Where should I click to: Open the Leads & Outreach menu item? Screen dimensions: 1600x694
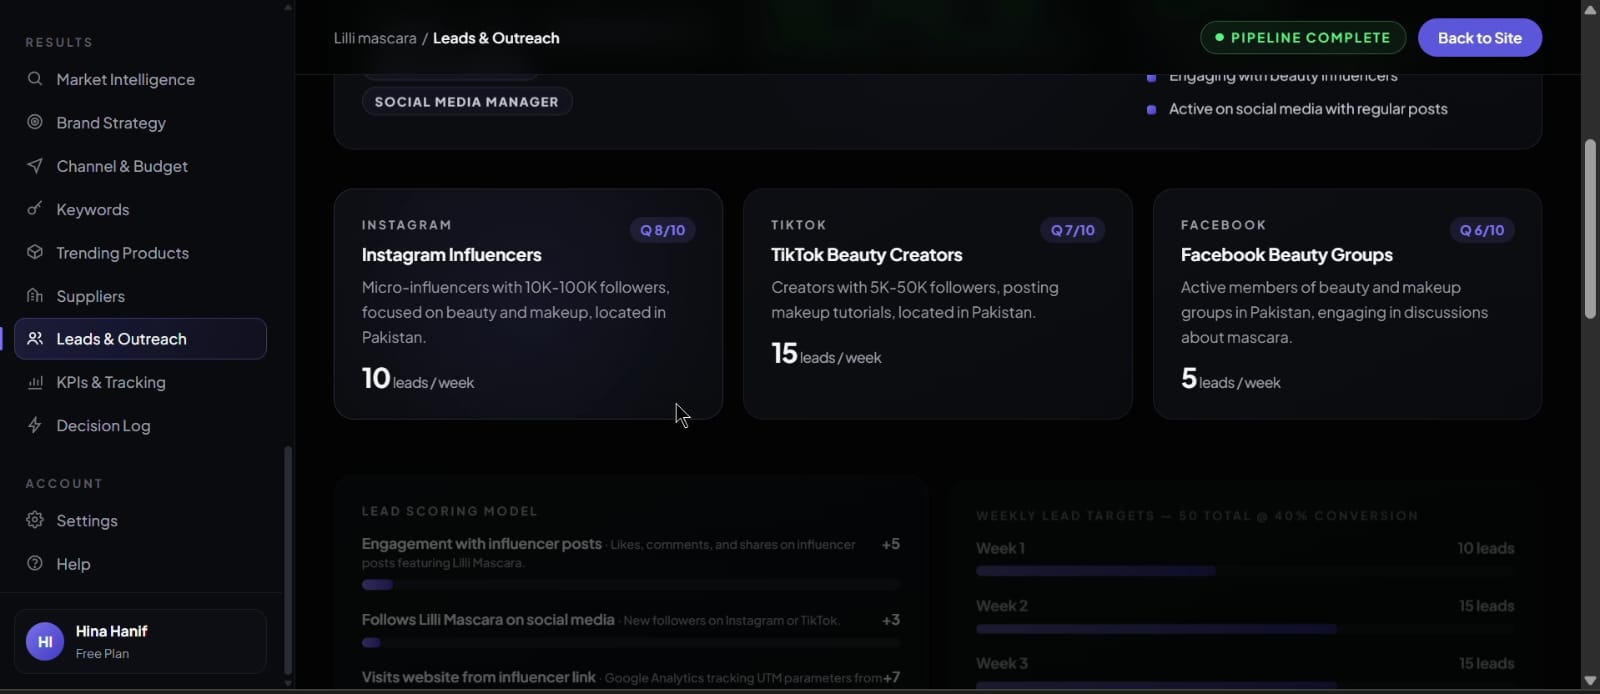tap(141, 339)
